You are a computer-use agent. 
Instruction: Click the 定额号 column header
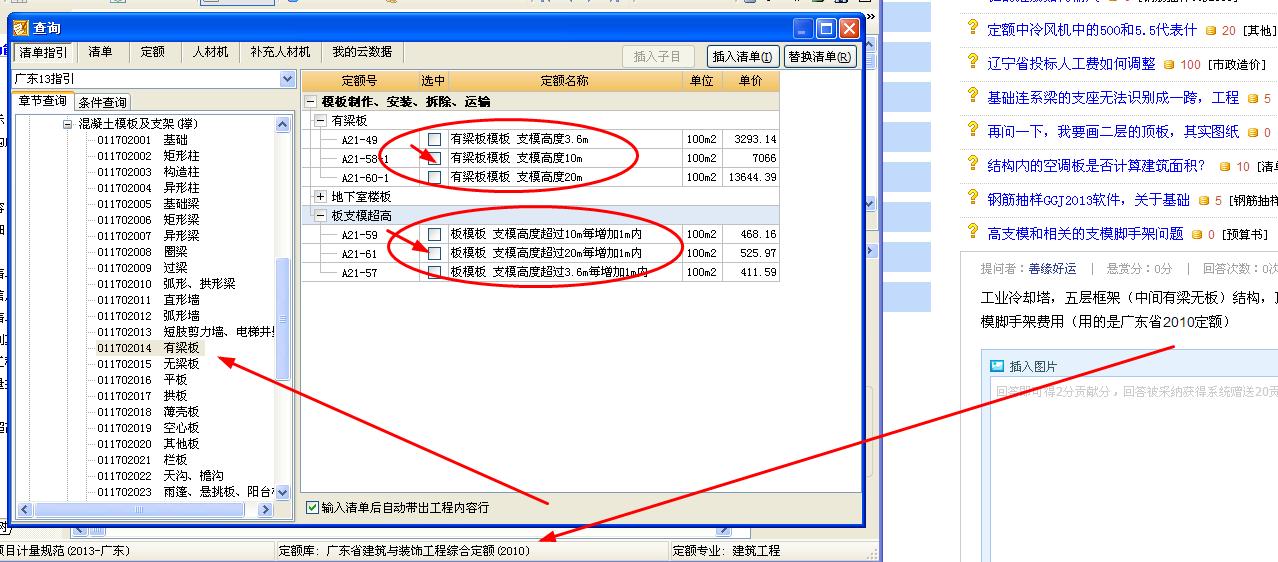[x=360, y=81]
